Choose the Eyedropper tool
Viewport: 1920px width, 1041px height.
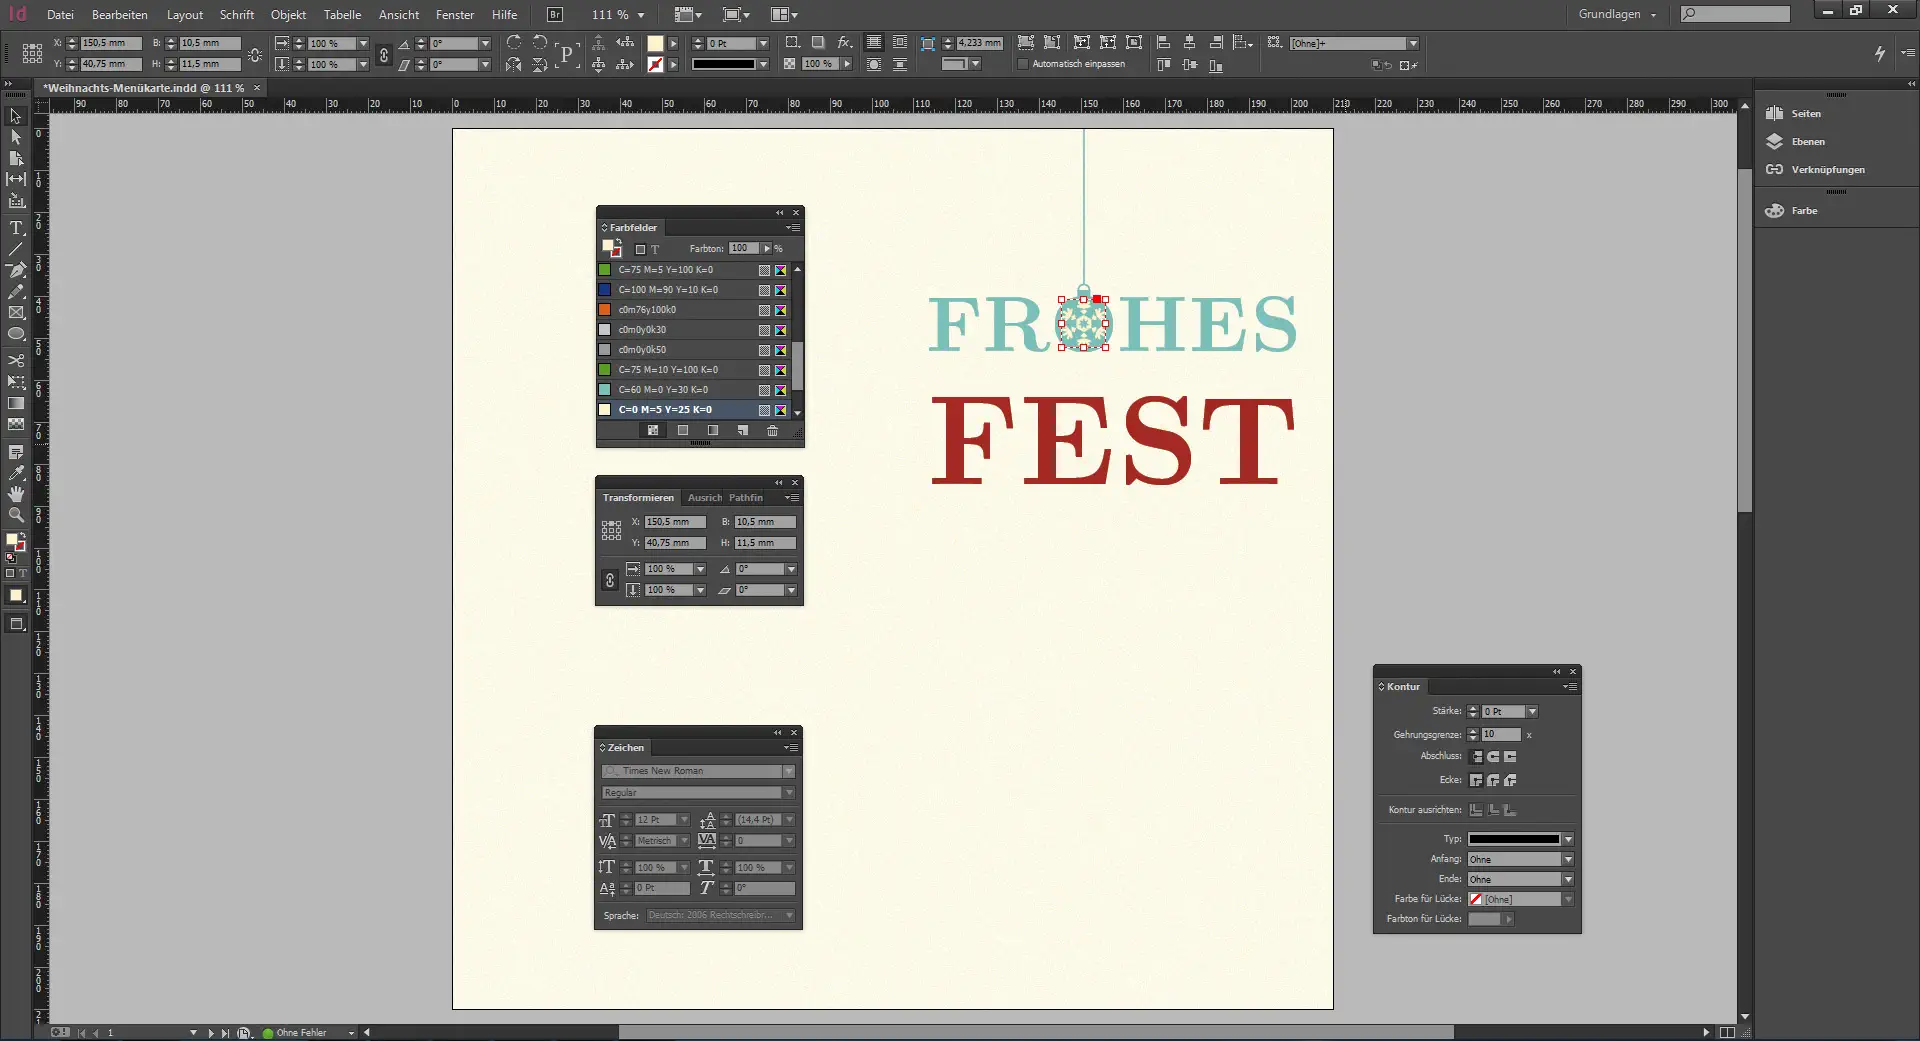(16, 473)
